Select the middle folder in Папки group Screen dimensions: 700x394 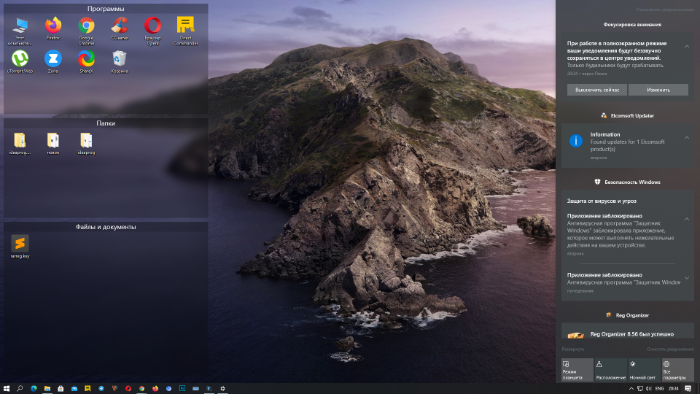point(53,143)
